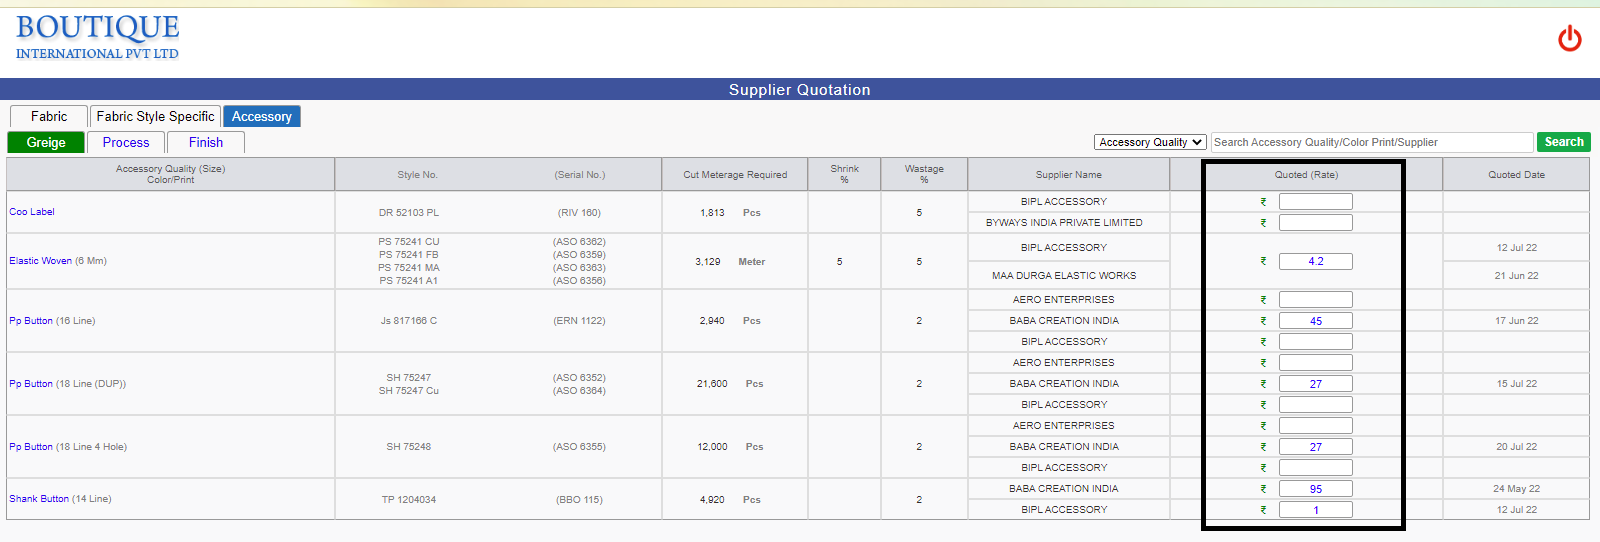1600x542 pixels.
Task: Select the Greige stage tab
Action: [46, 142]
